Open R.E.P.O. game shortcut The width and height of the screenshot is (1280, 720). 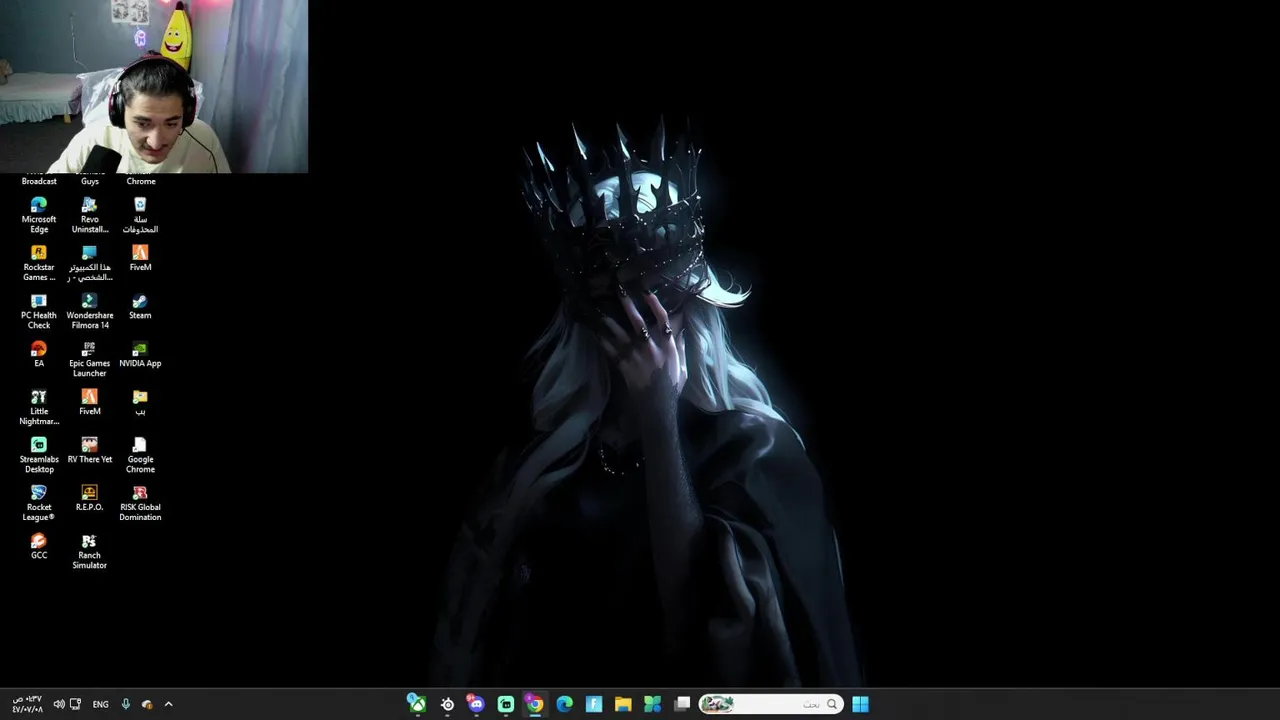89,499
